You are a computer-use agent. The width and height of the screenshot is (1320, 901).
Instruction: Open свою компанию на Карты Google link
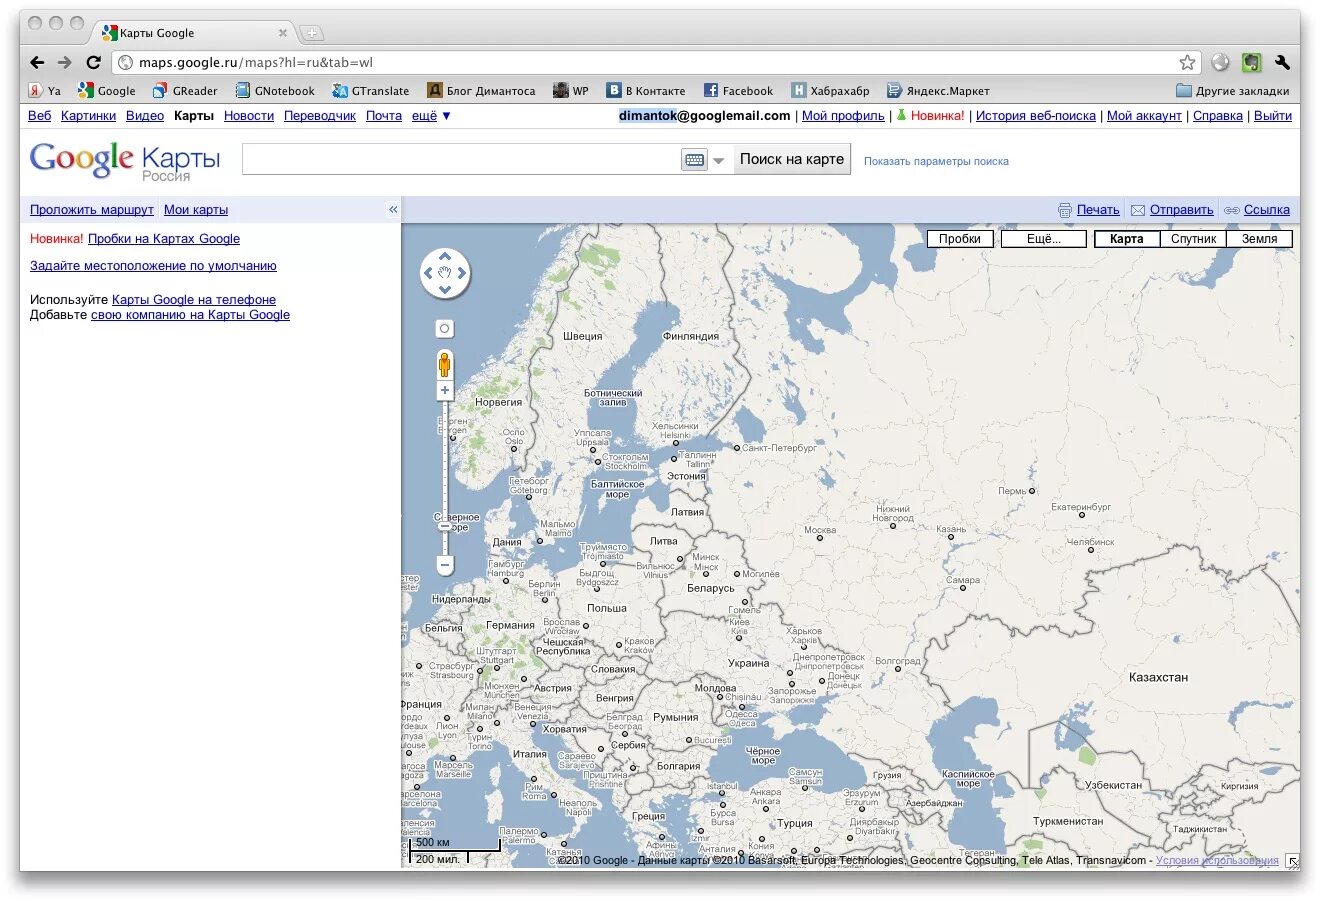click(x=190, y=315)
